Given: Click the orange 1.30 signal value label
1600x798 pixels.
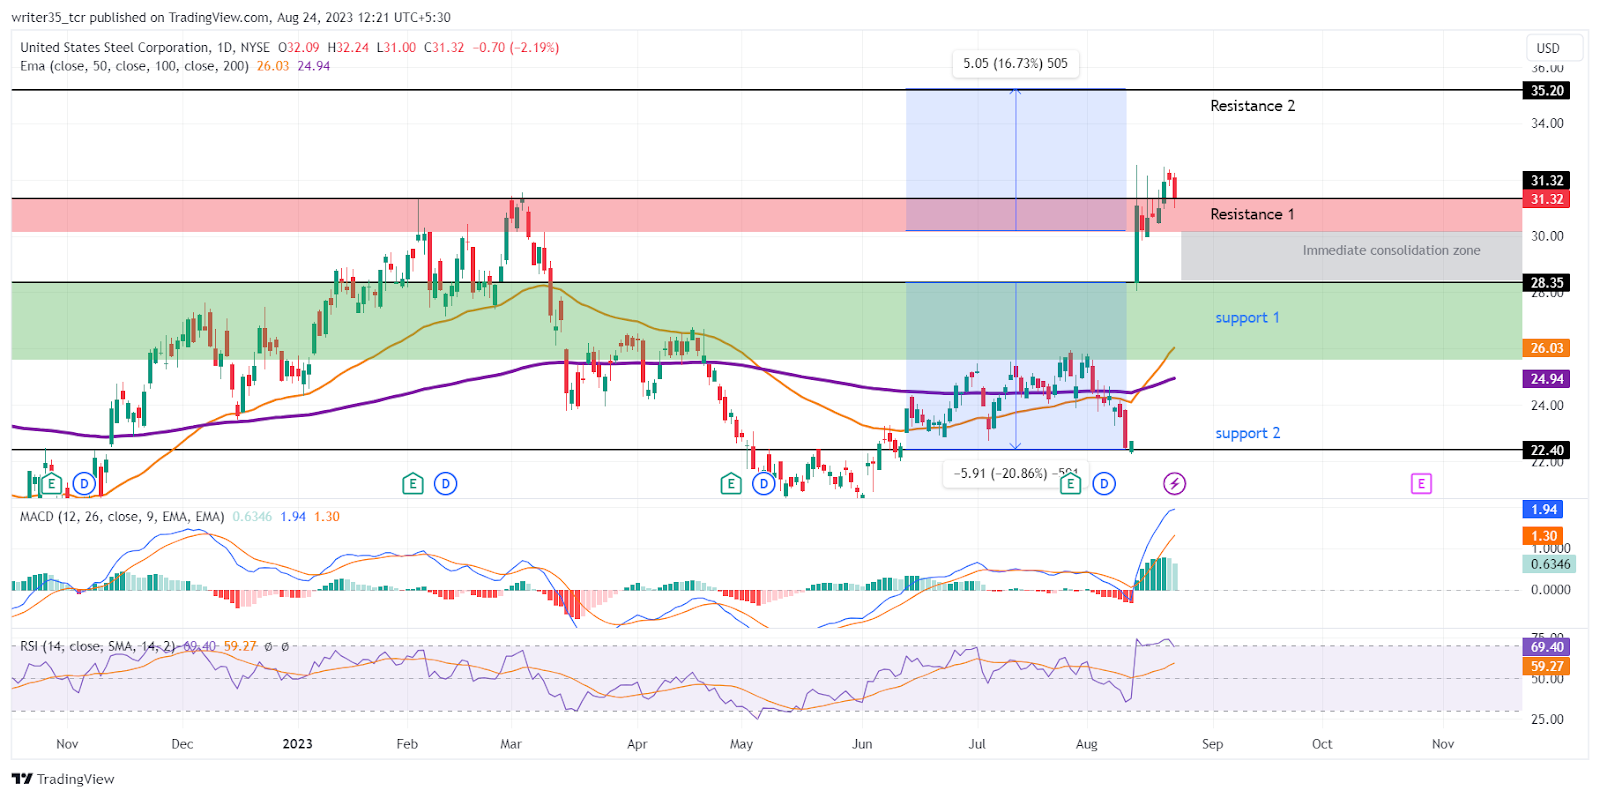Looking at the screenshot, I should (x=1544, y=536).
